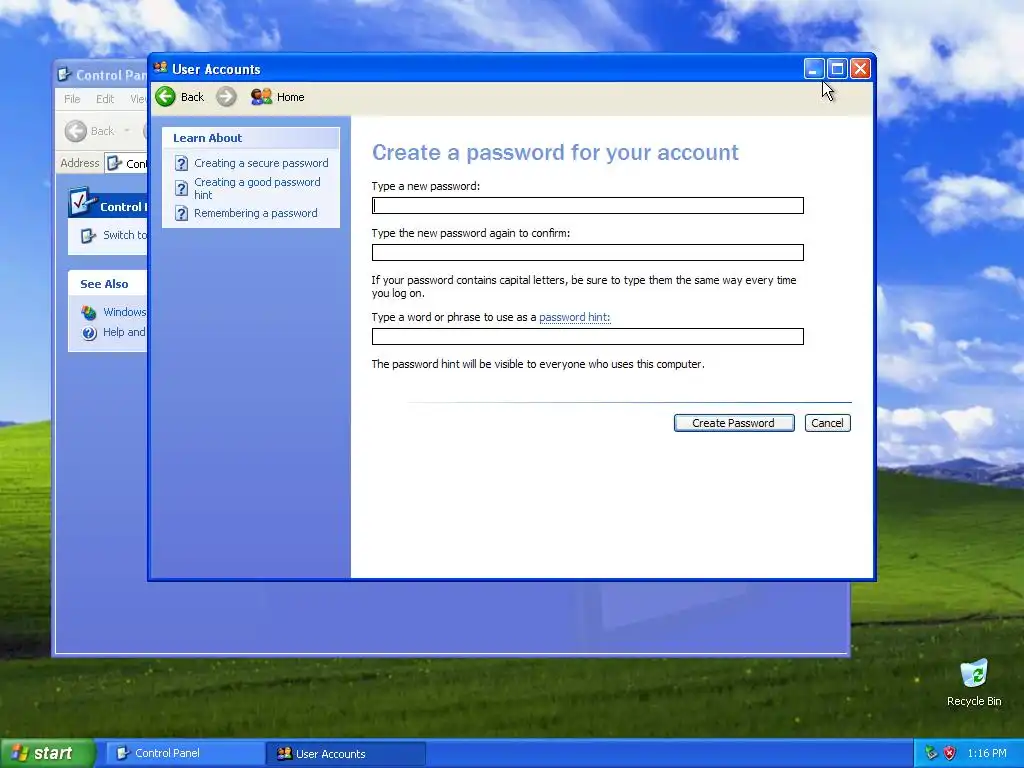Image resolution: width=1024 pixels, height=768 pixels.
Task: Click the help icon beside Remembering a password
Action: click(x=182, y=214)
